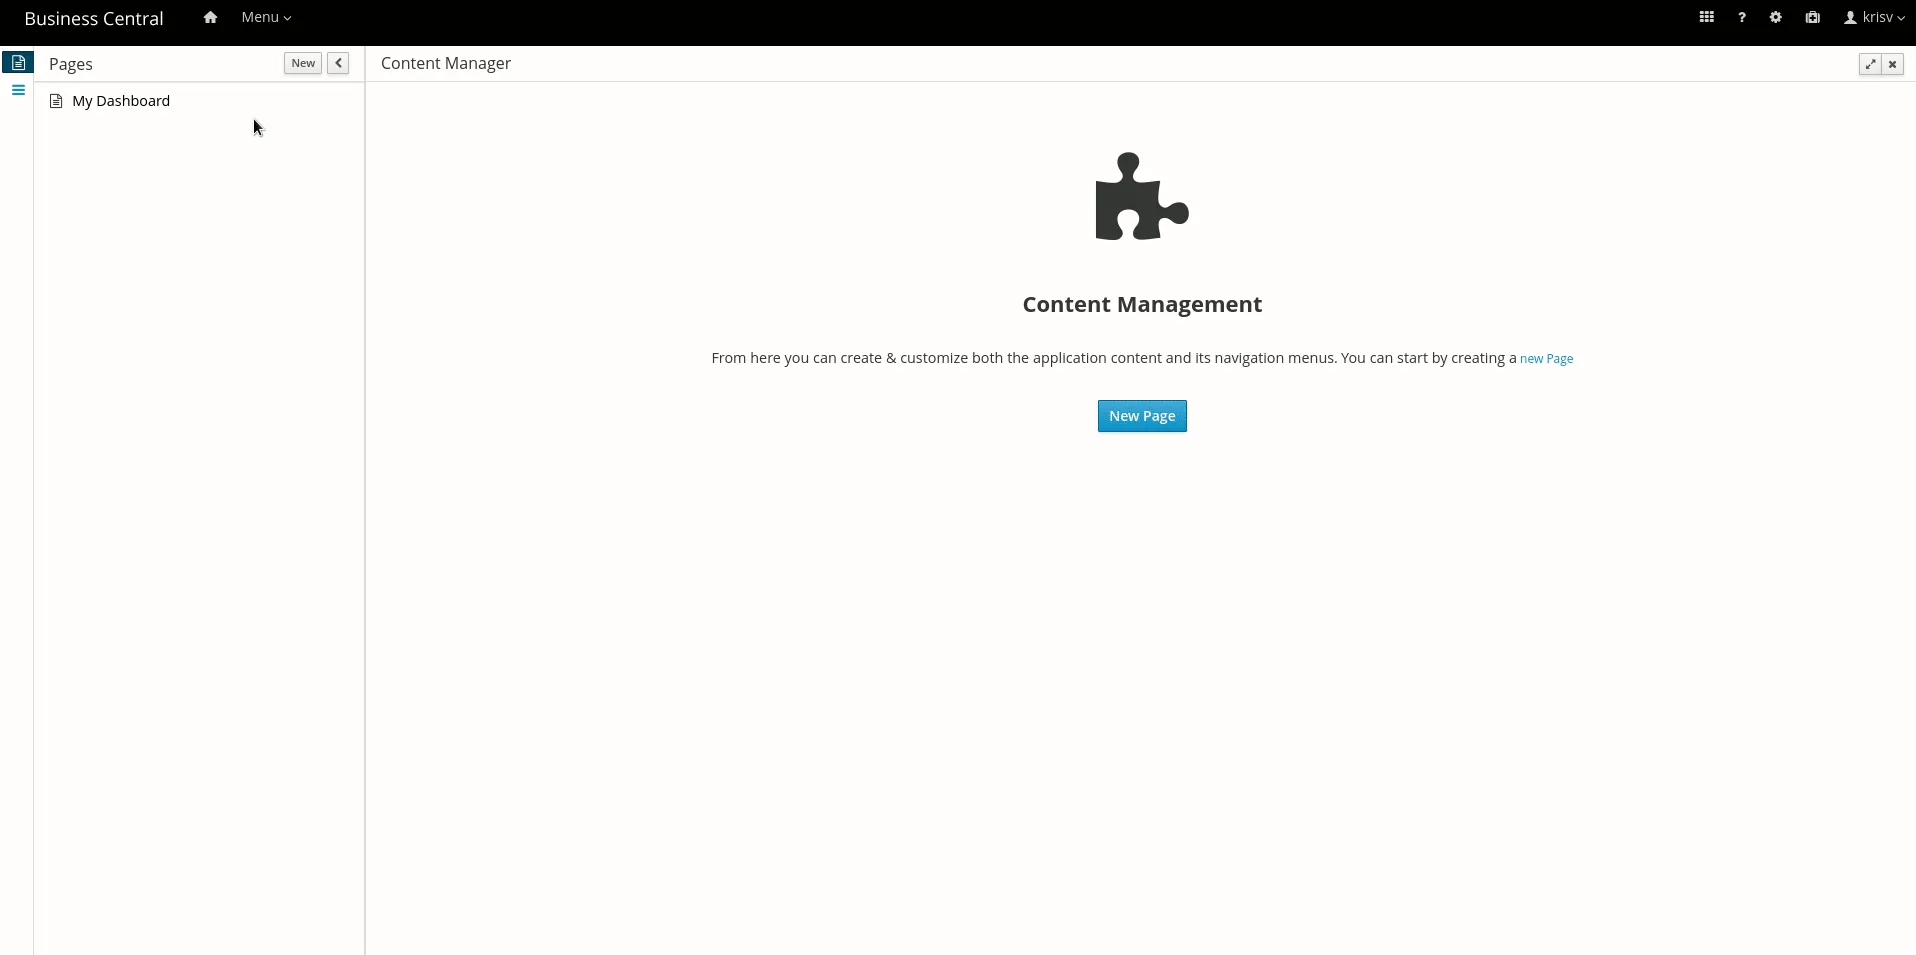Viewport: 1916px width, 955px height.
Task: Open the apps grid icon
Action: click(1707, 18)
